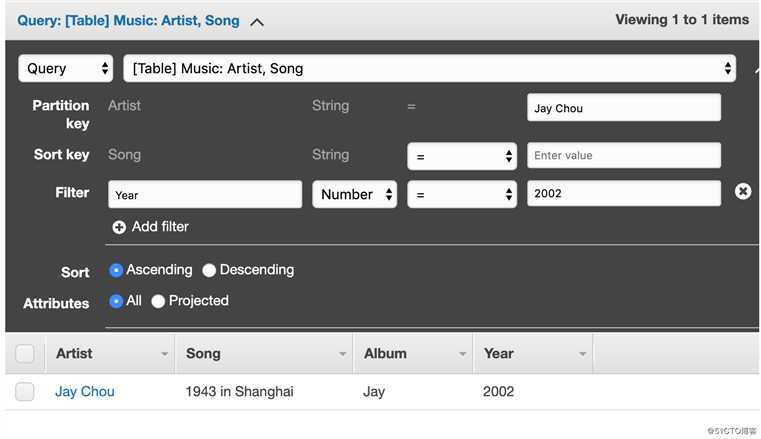Tick the checkbox for the Jay Chou row
The width and height of the screenshot is (761, 439).
tap(25, 391)
